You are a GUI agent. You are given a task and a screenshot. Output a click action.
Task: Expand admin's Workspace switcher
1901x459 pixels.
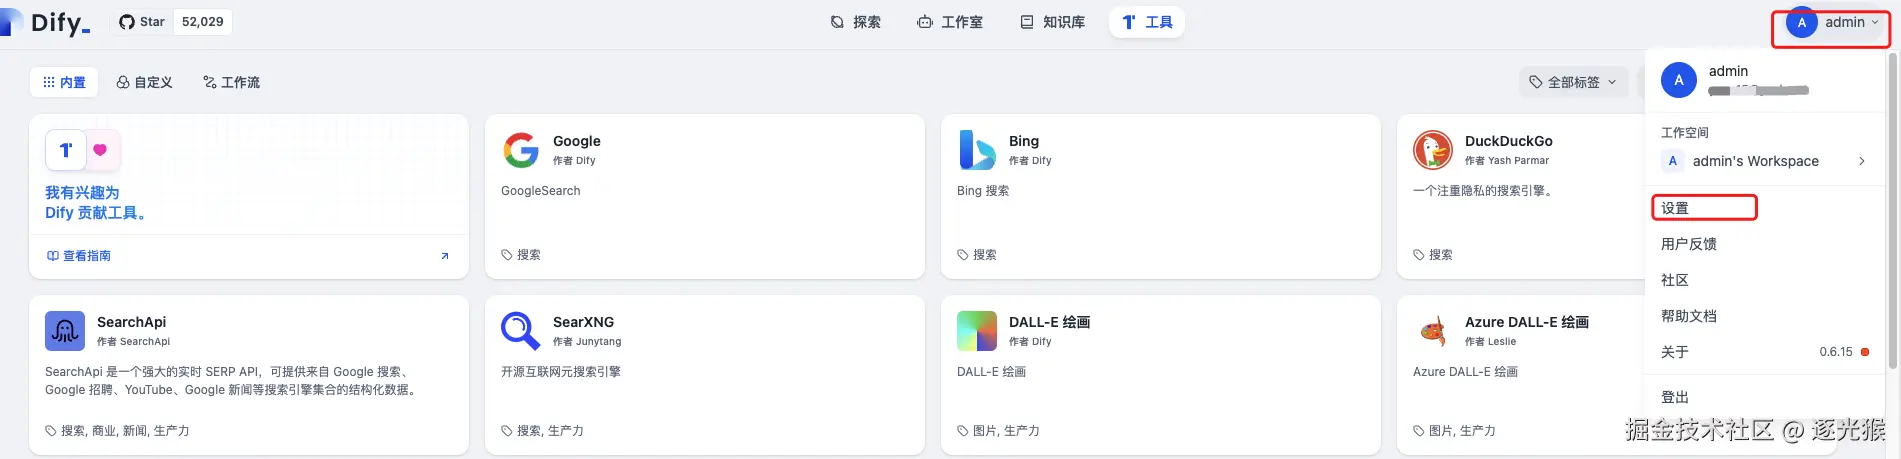(x=1765, y=161)
